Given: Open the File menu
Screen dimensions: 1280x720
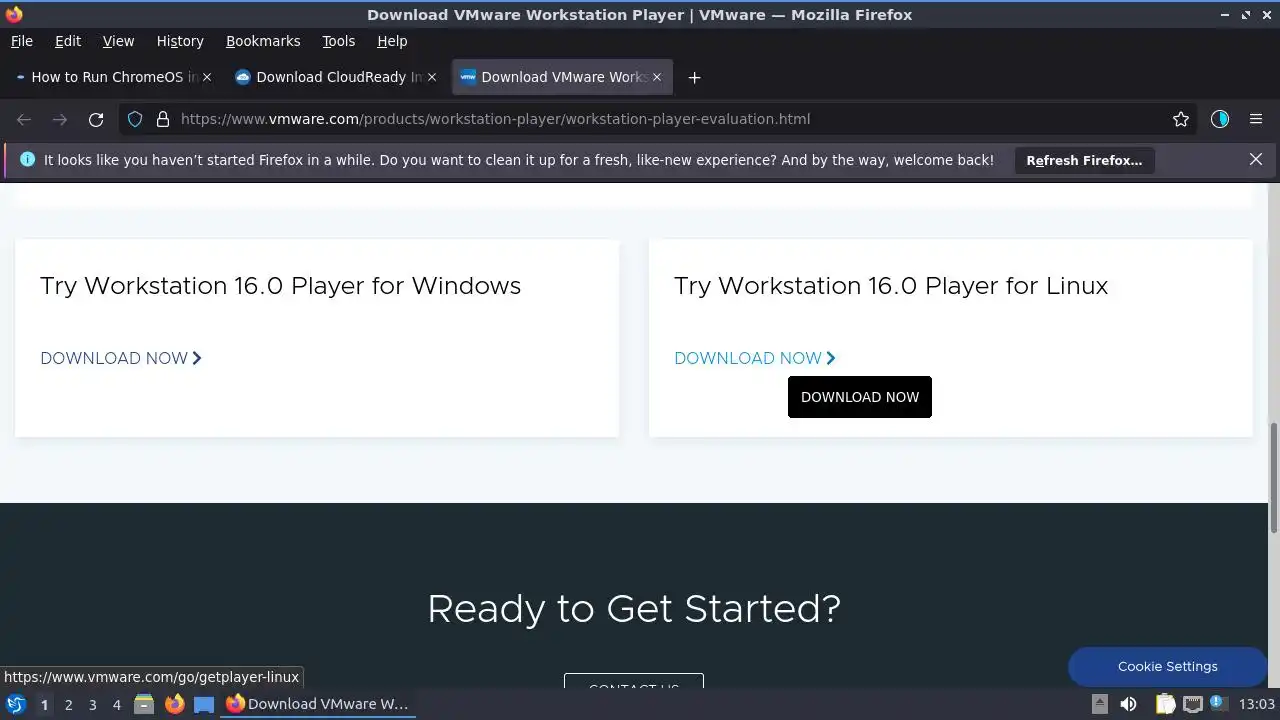Looking at the screenshot, I should pyautogui.click(x=21, y=41).
